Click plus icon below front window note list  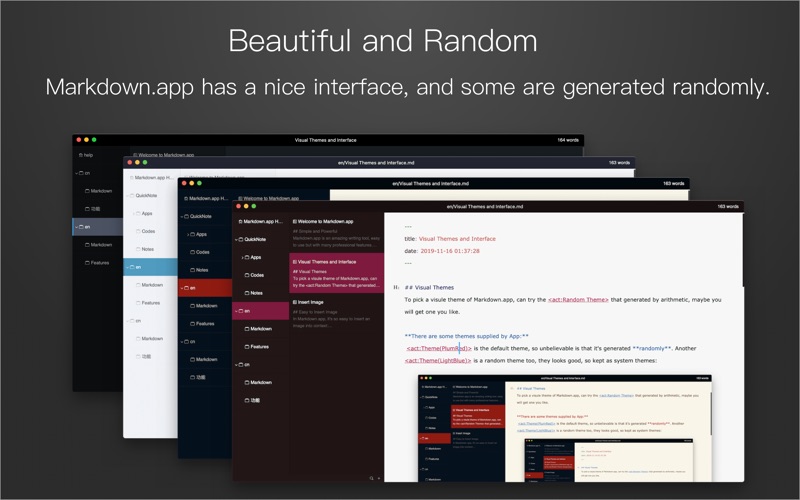point(379,478)
